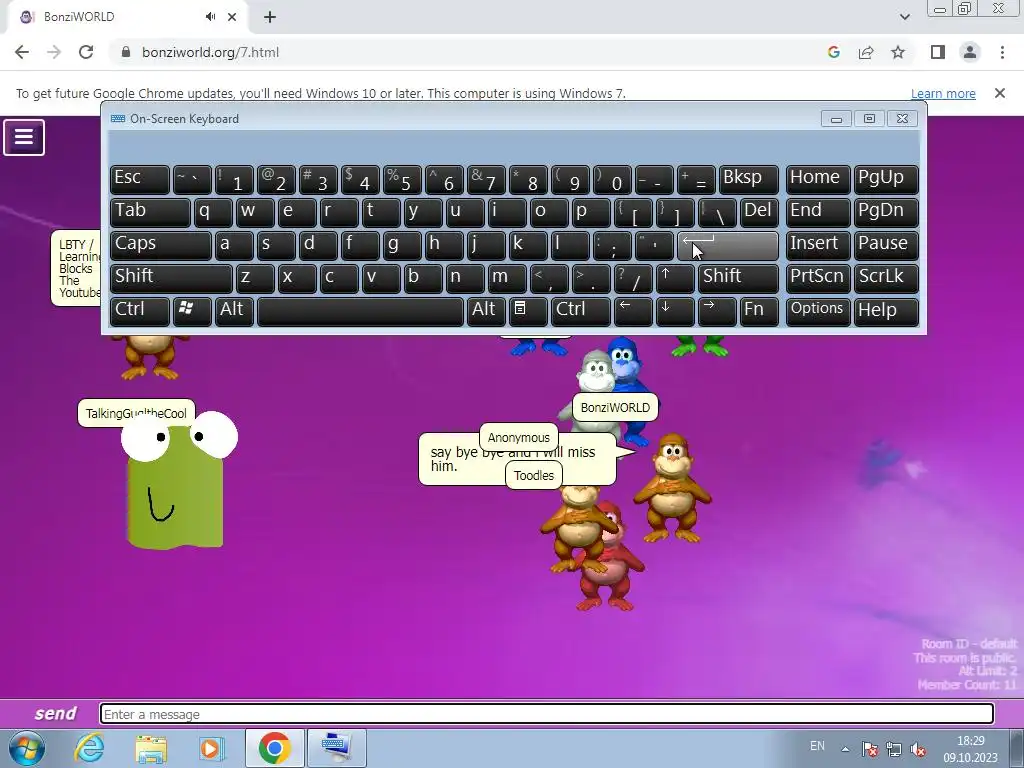
Task: Click the down arrow key
Action: click(x=675, y=311)
